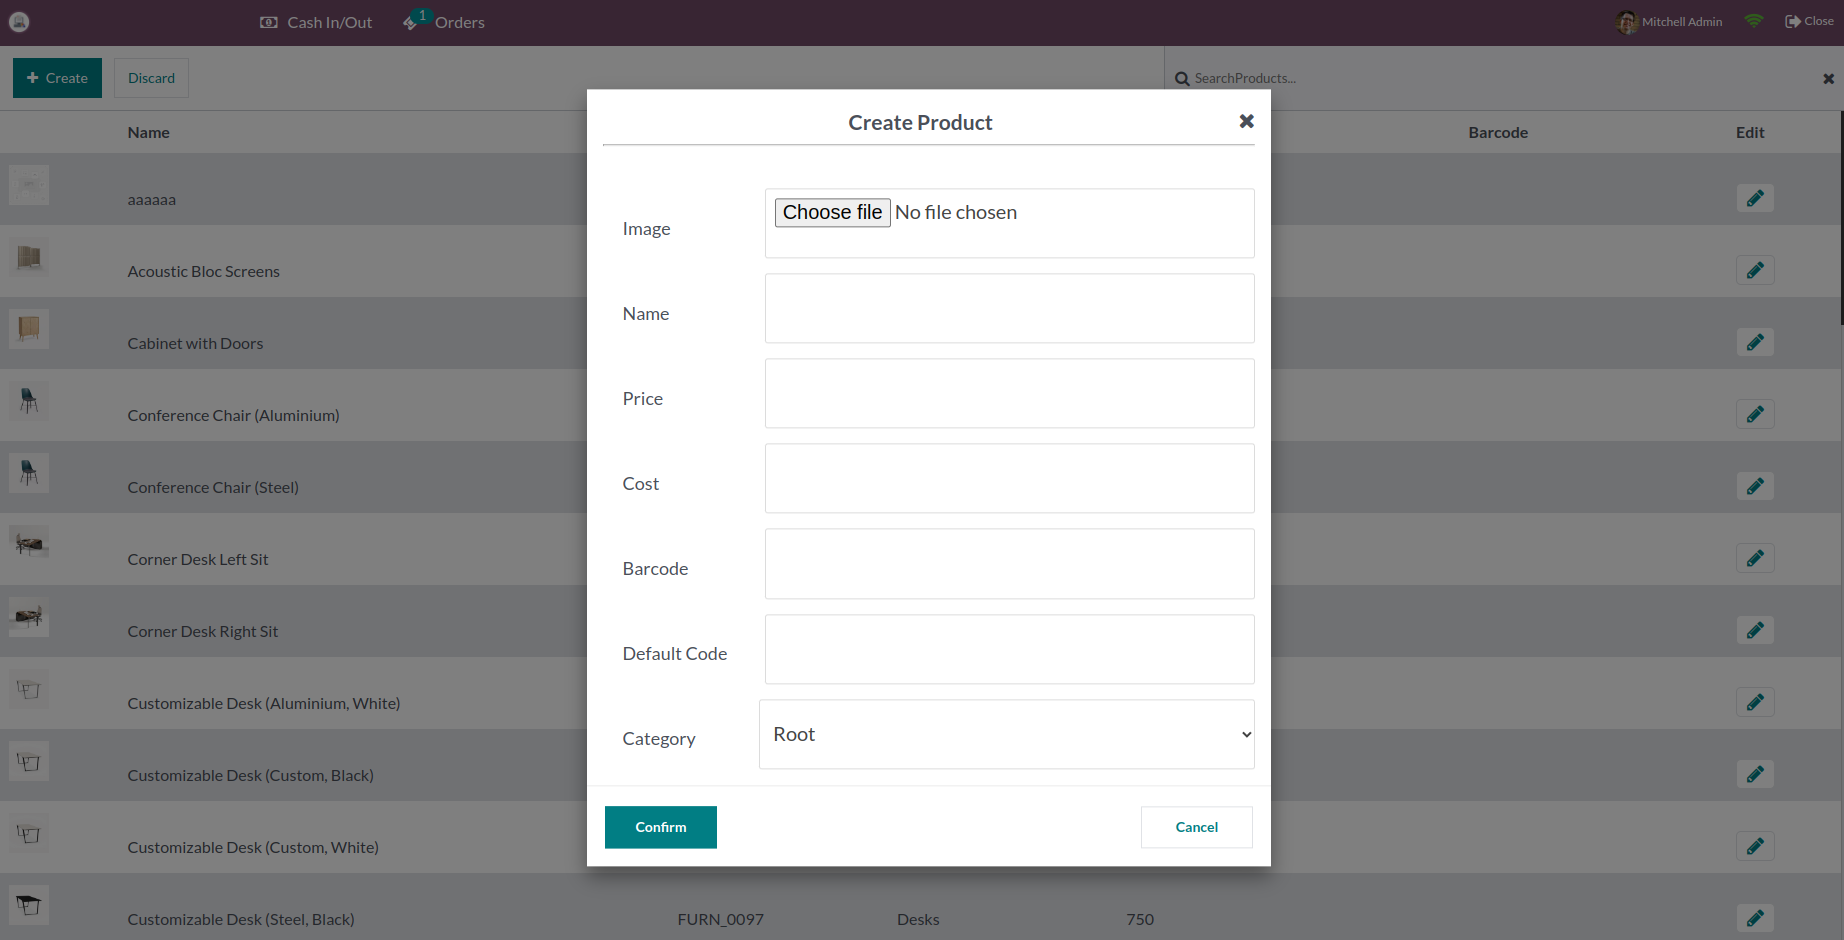
Task: Click Mitchell Admin's profile avatar
Action: (1625, 21)
